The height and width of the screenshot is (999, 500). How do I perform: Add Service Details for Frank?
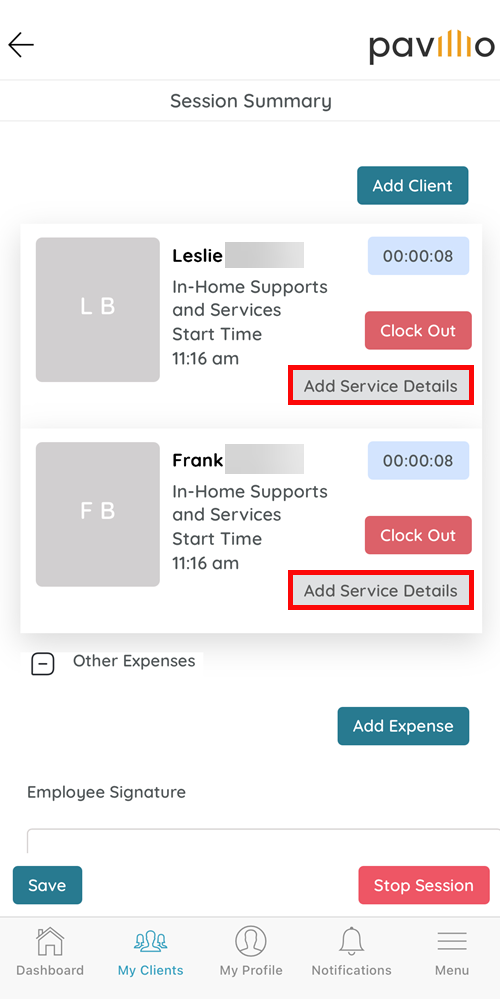(x=381, y=591)
